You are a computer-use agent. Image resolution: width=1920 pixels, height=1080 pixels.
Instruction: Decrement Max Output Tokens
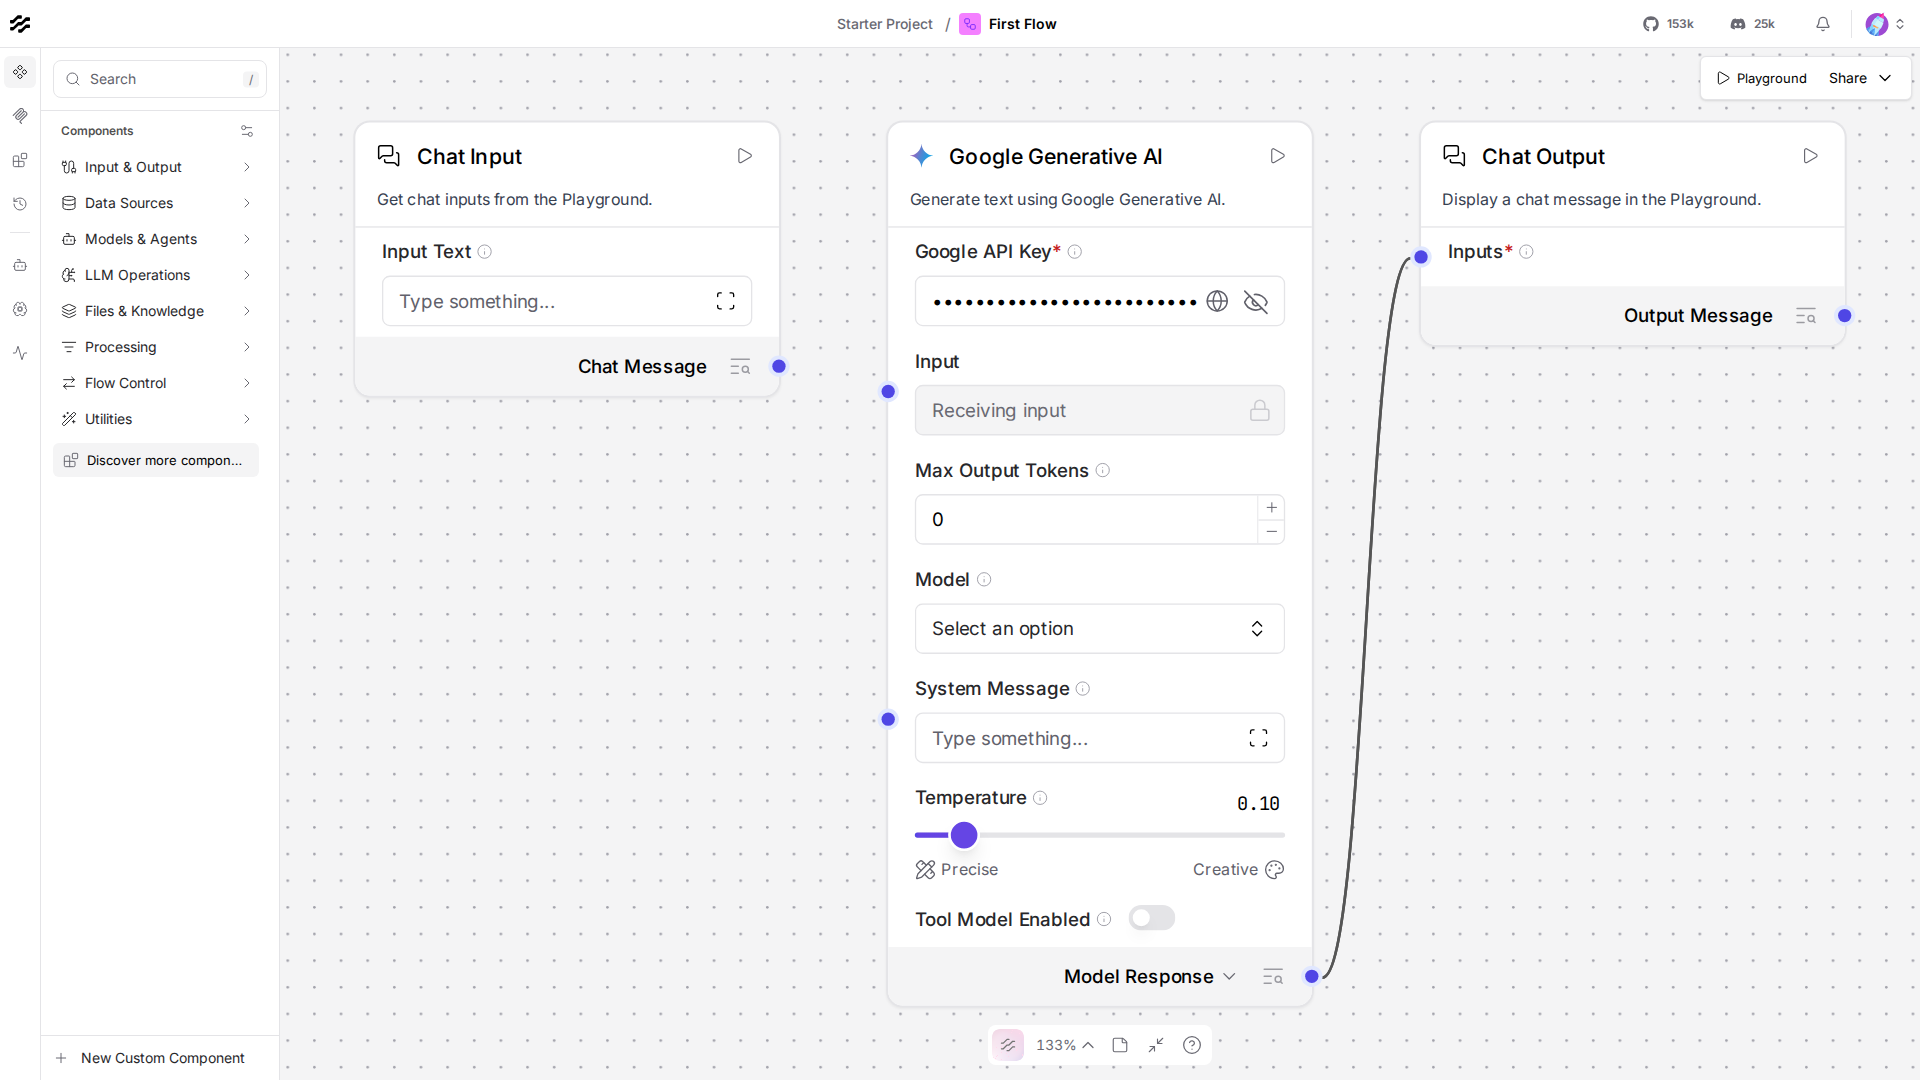tap(1271, 532)
